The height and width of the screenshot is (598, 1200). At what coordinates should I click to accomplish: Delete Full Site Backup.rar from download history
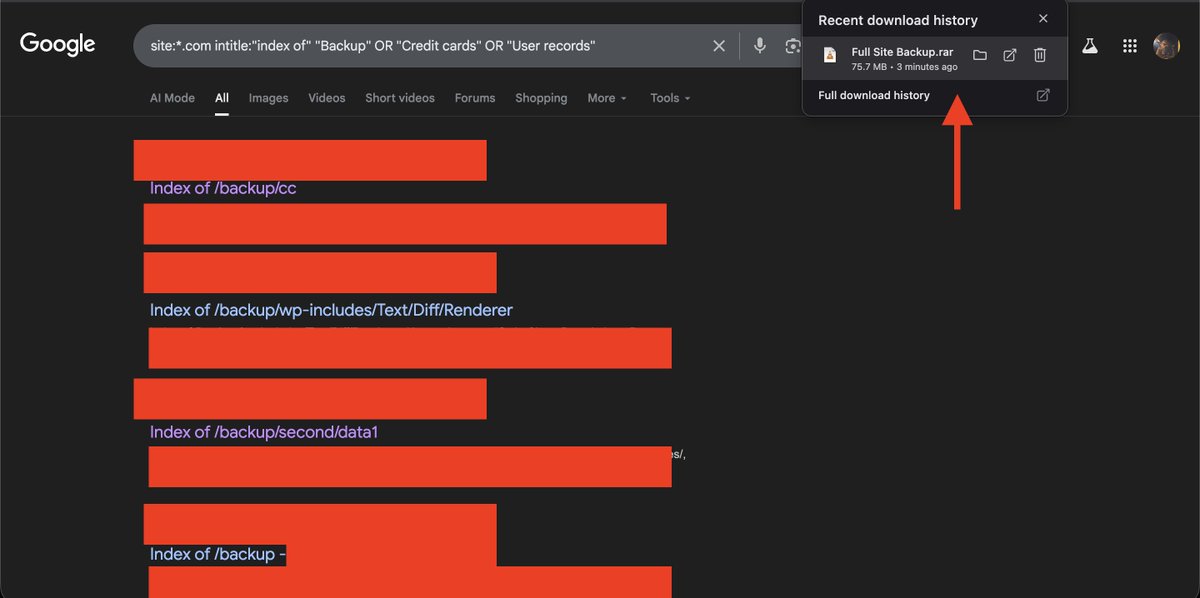(1040, 55)
